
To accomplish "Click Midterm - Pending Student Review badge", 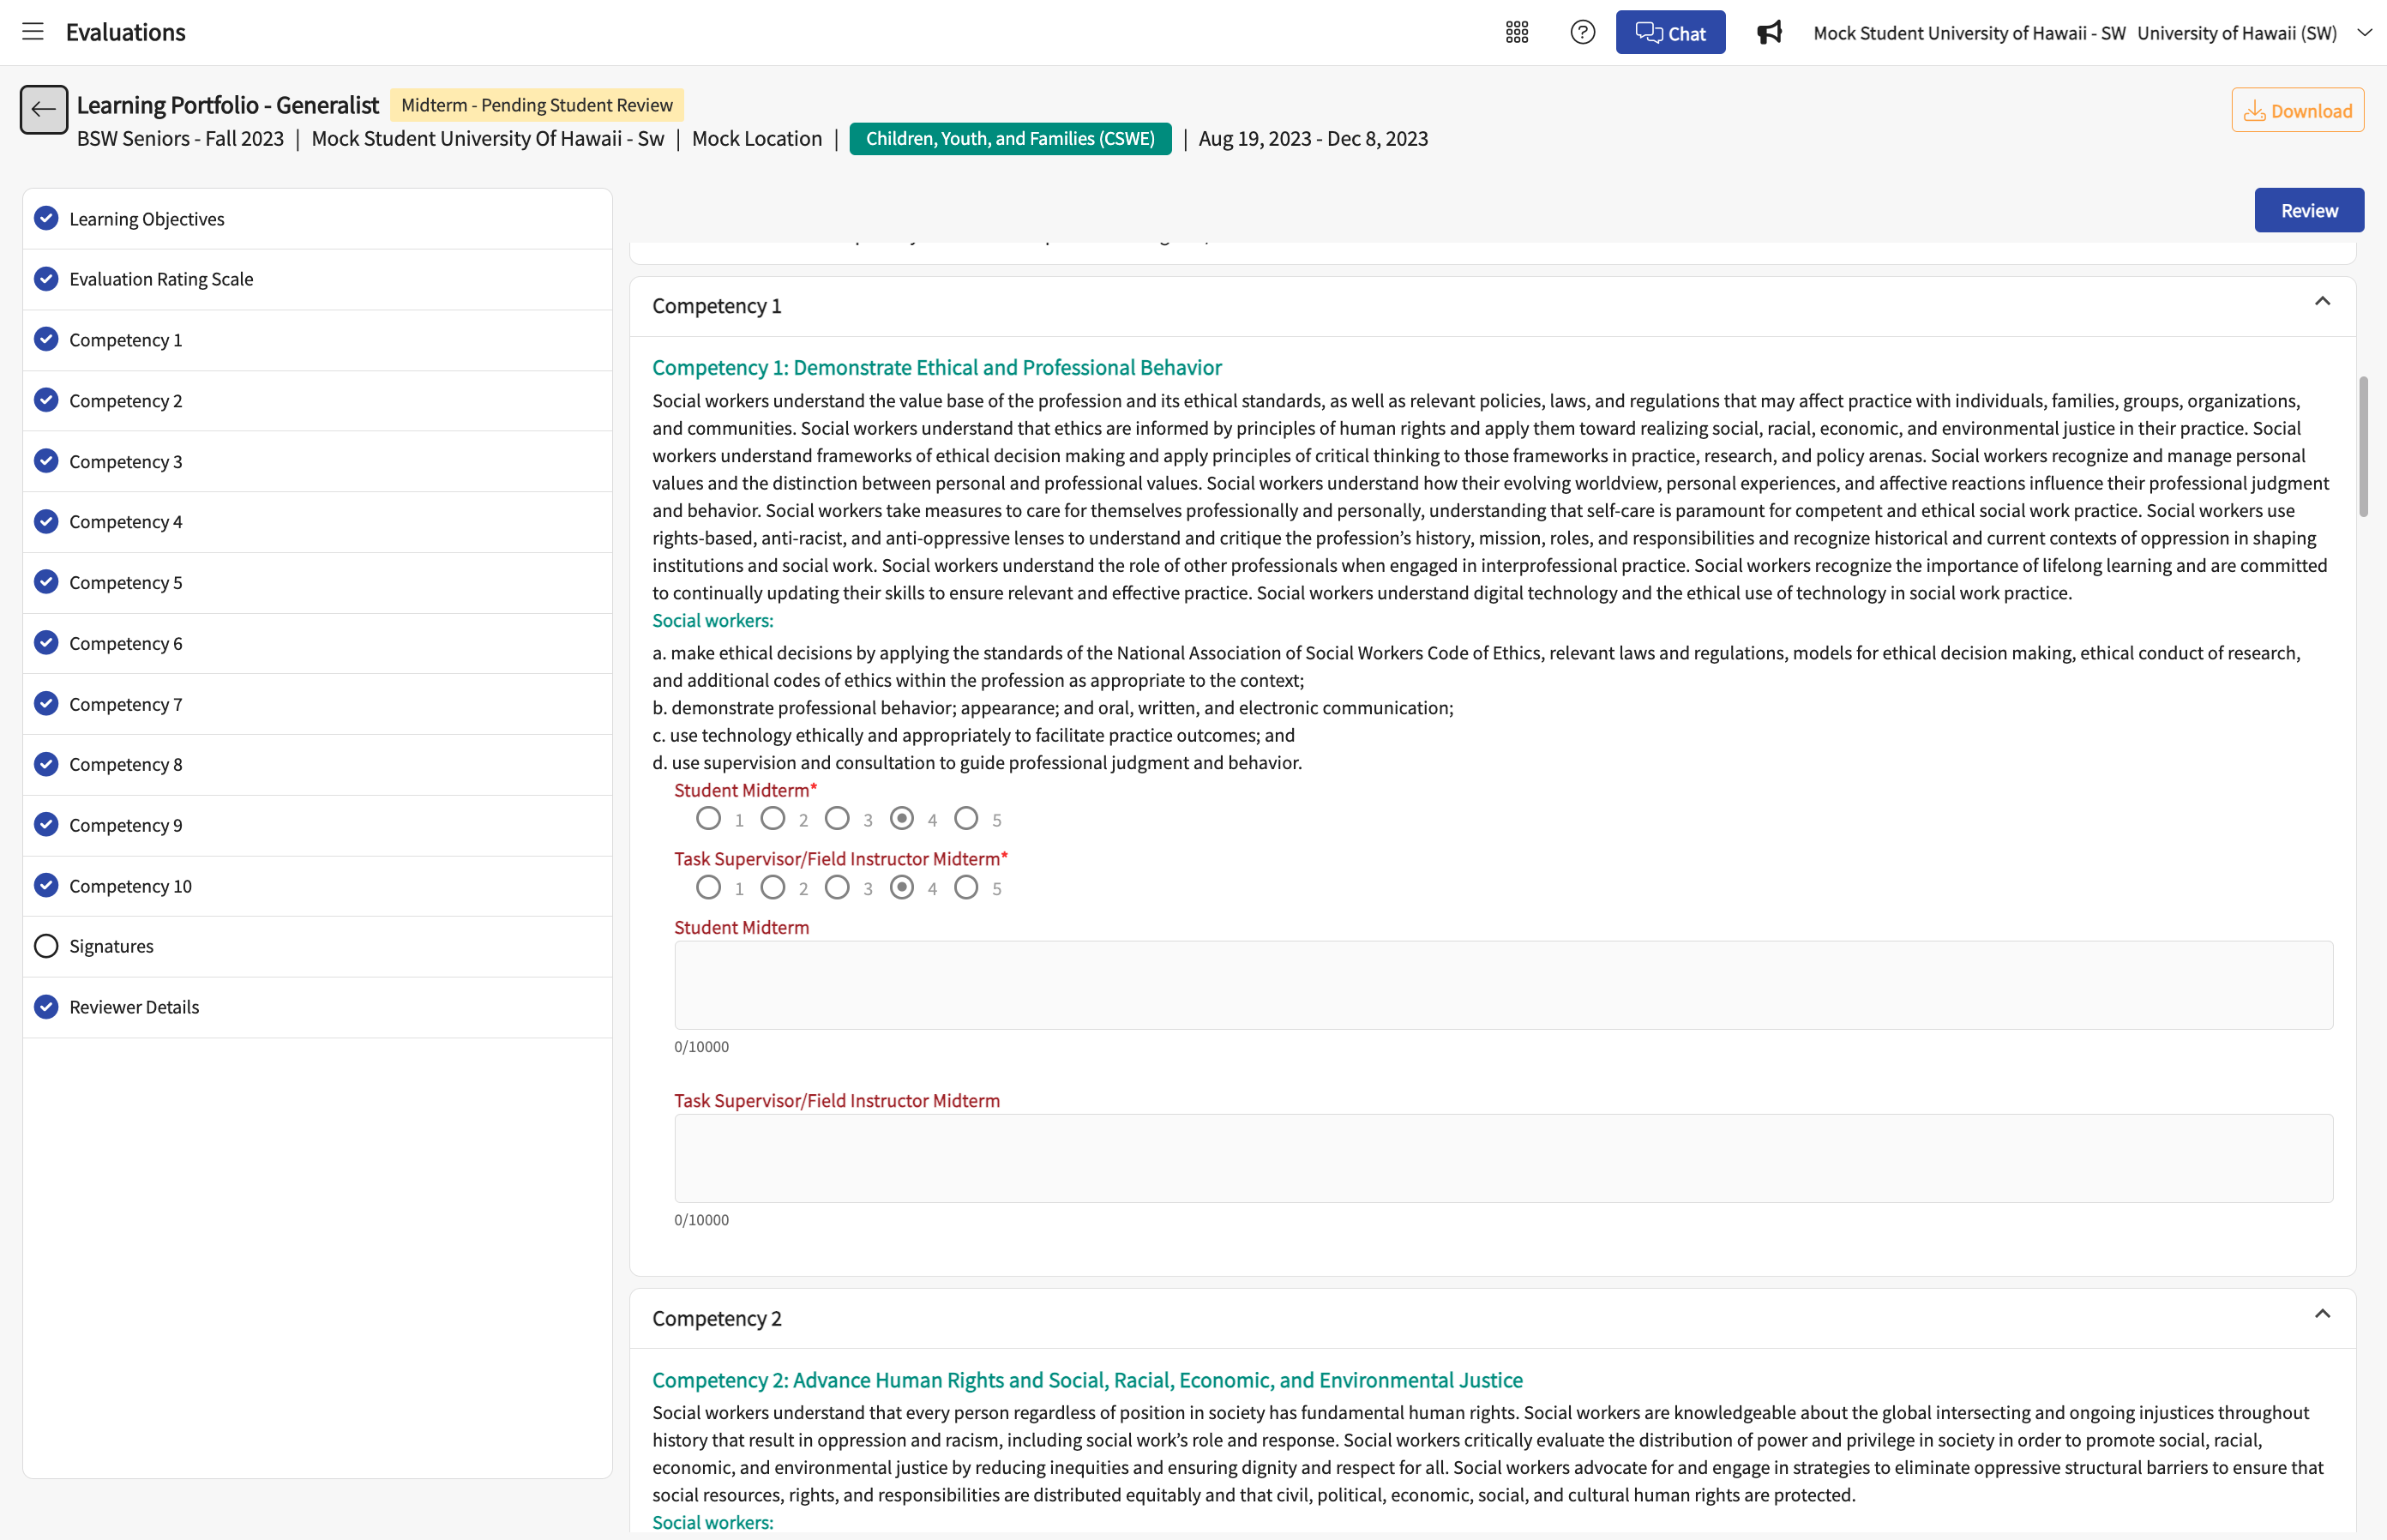I will coord(537,105).
